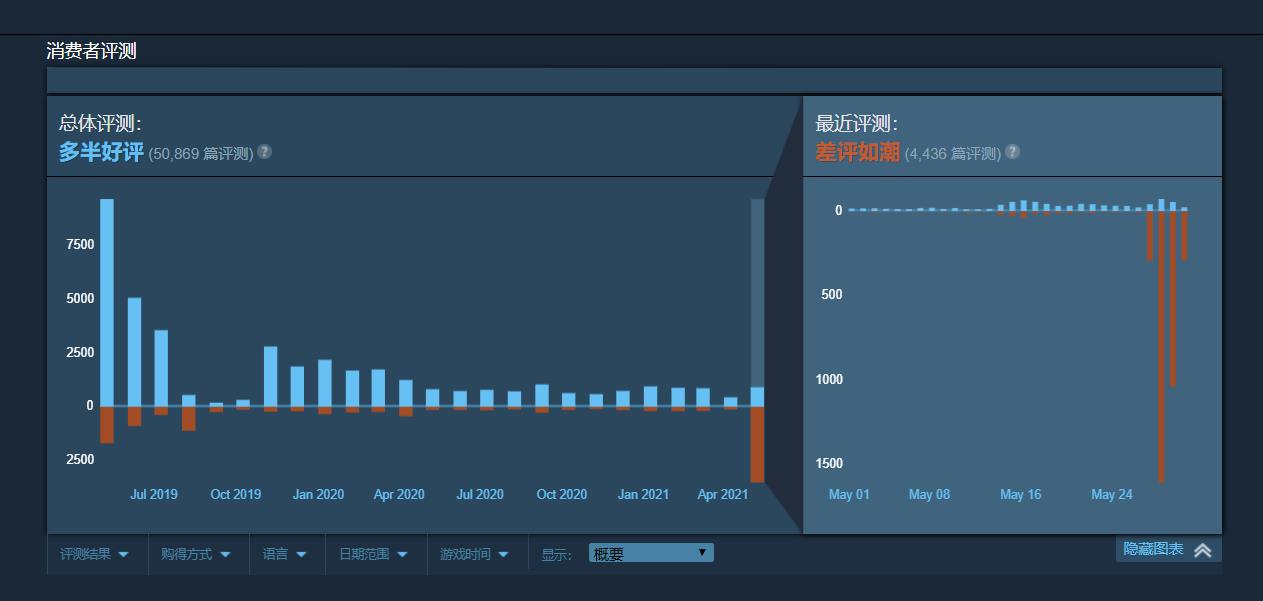Click the 多半好评 overall rating link
The height and width of the screenshot is (601, 1263).
[101, 152]
